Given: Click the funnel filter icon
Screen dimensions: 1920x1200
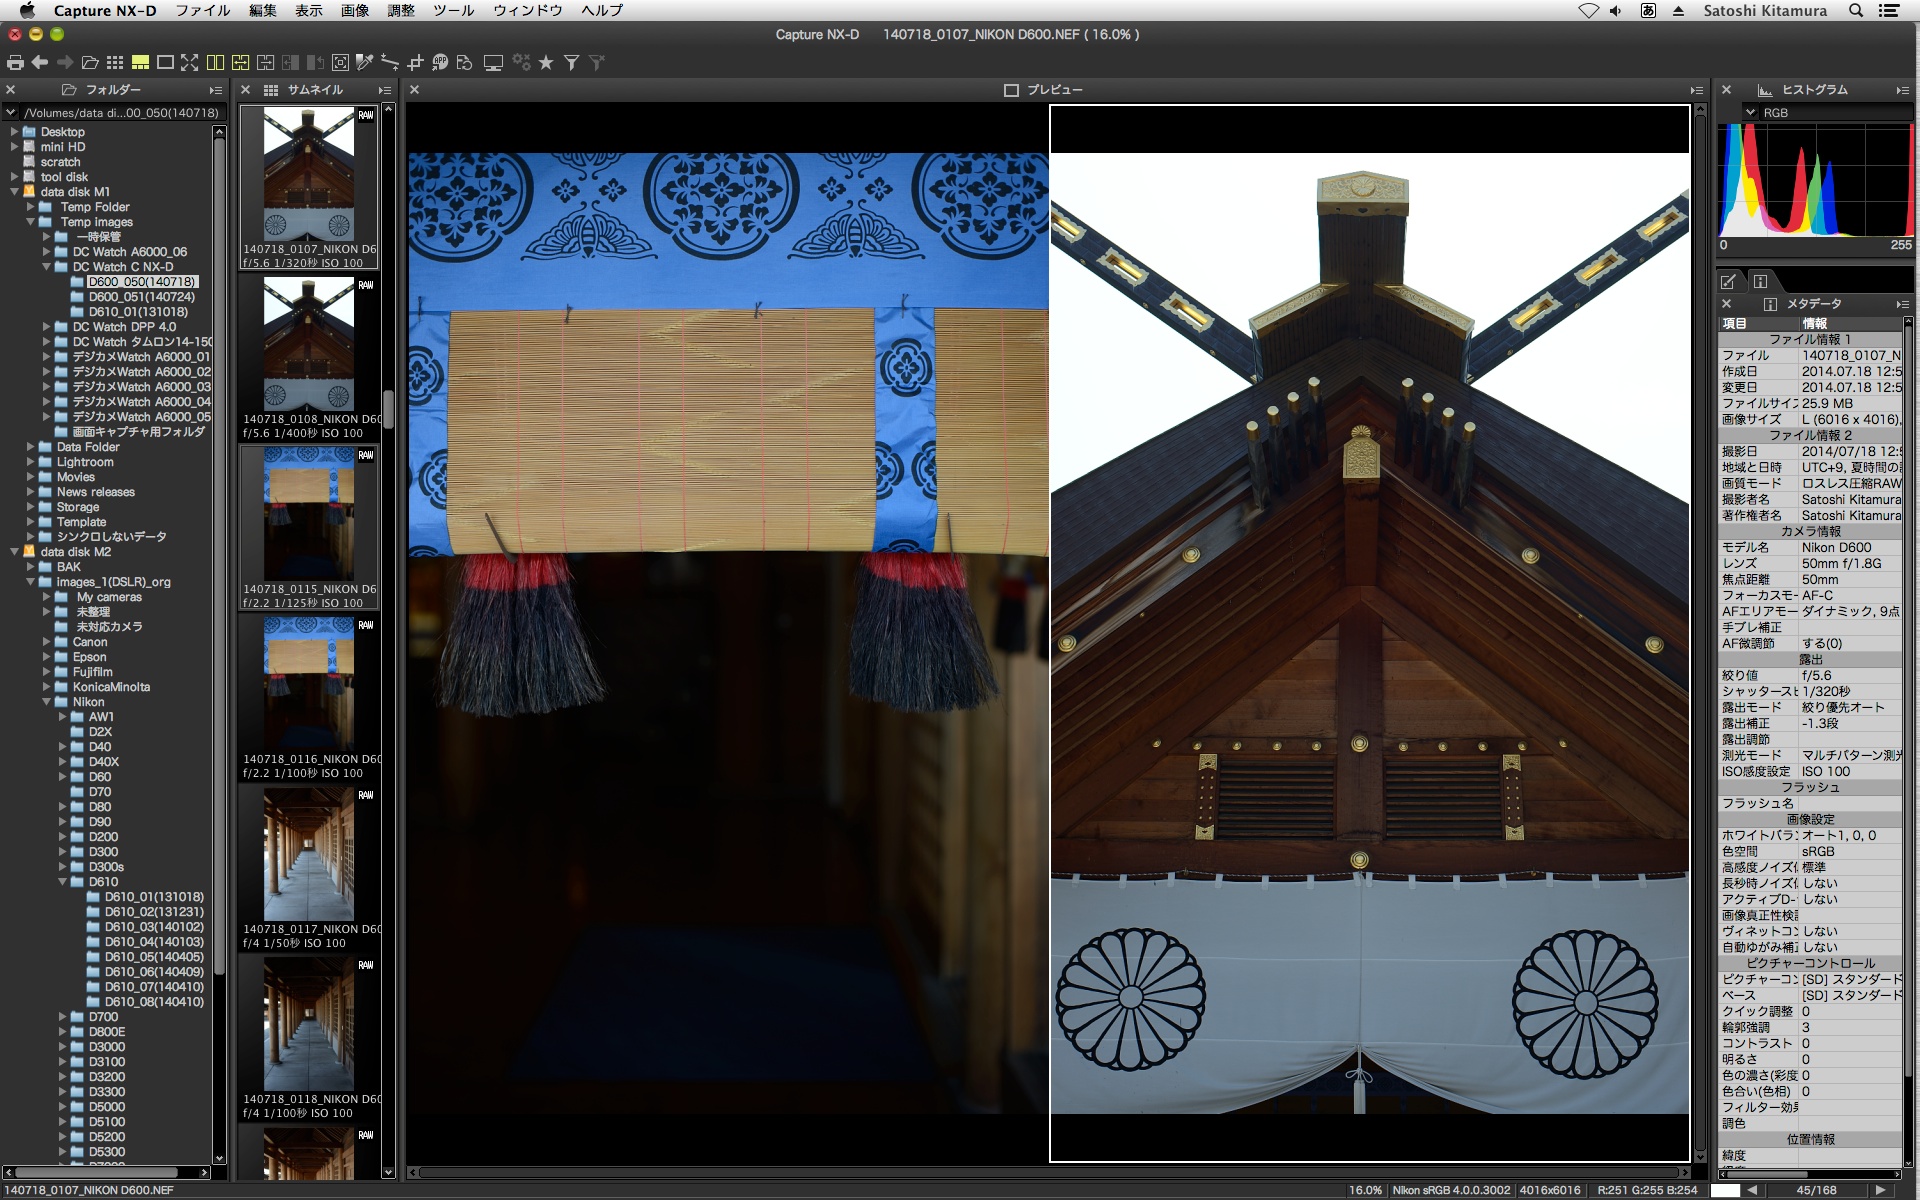Looking at the screenshot, I should pyautogui.click(x=571, y=62).
